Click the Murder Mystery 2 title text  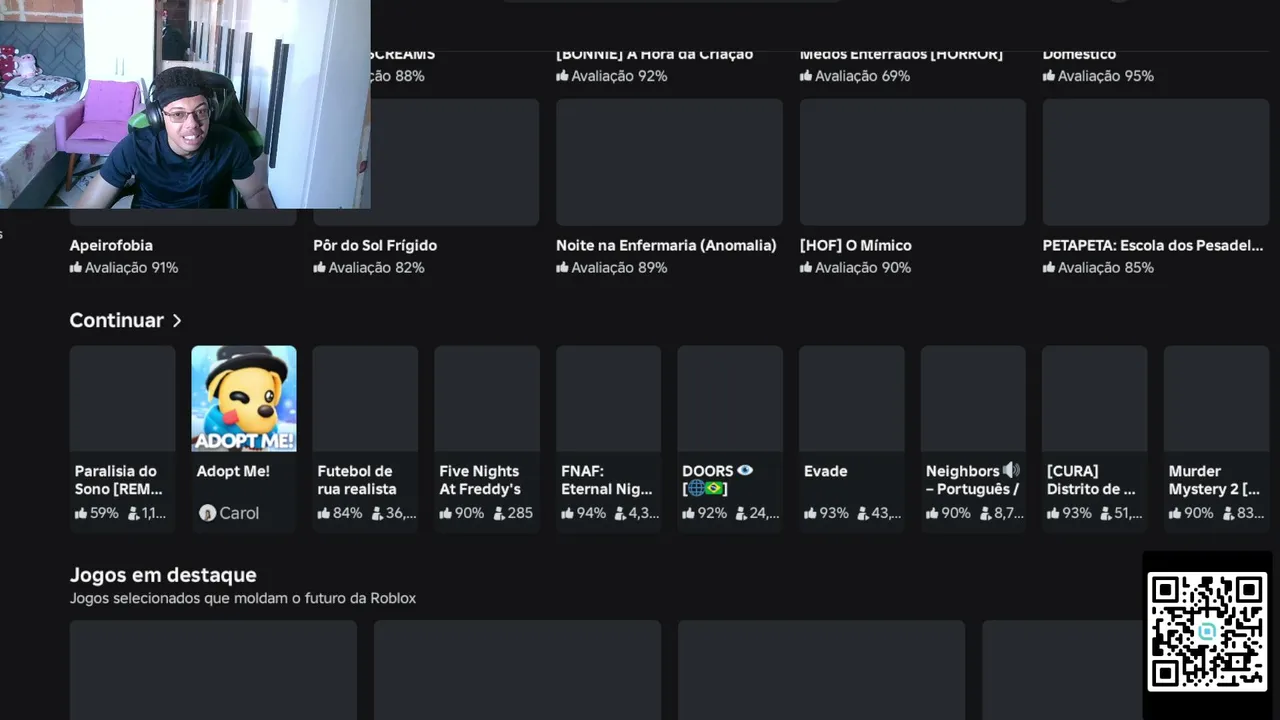pos(1214,480)
